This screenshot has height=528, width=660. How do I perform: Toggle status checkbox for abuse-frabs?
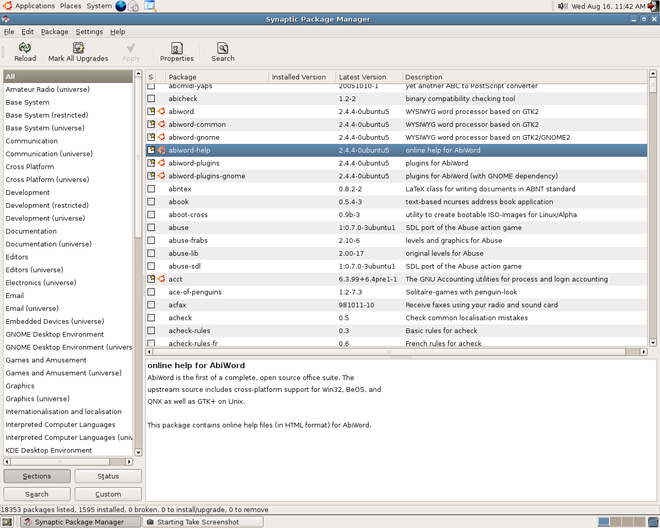coord(151,240)
